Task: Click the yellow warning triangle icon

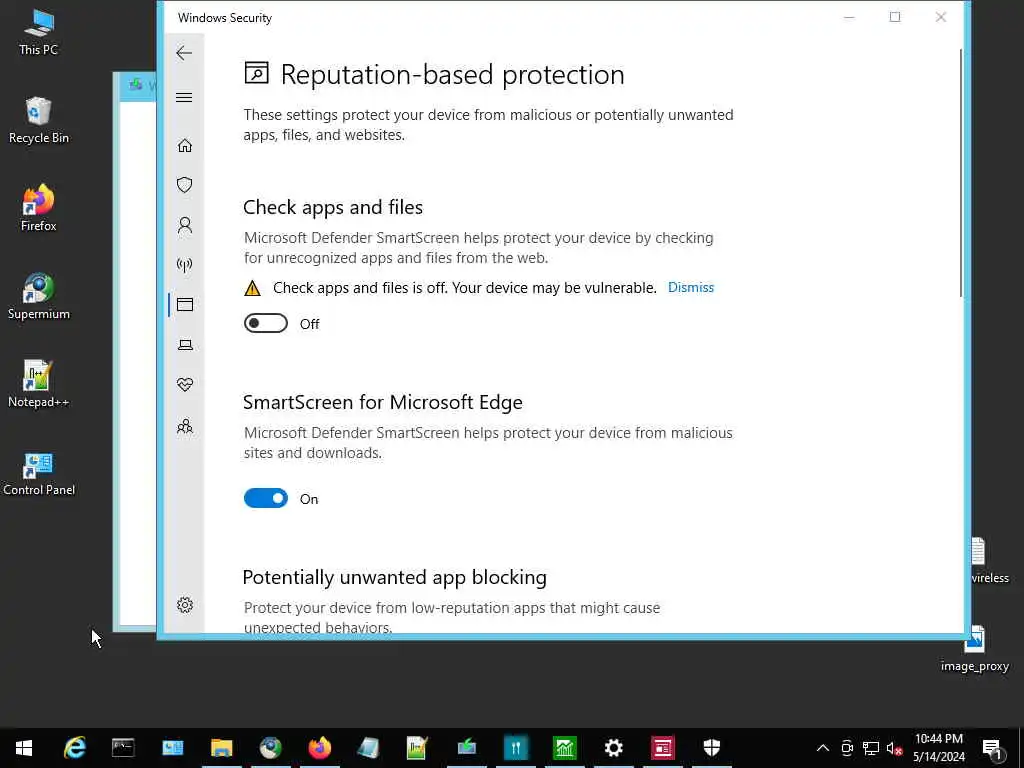Action: (x=252, y=288)
